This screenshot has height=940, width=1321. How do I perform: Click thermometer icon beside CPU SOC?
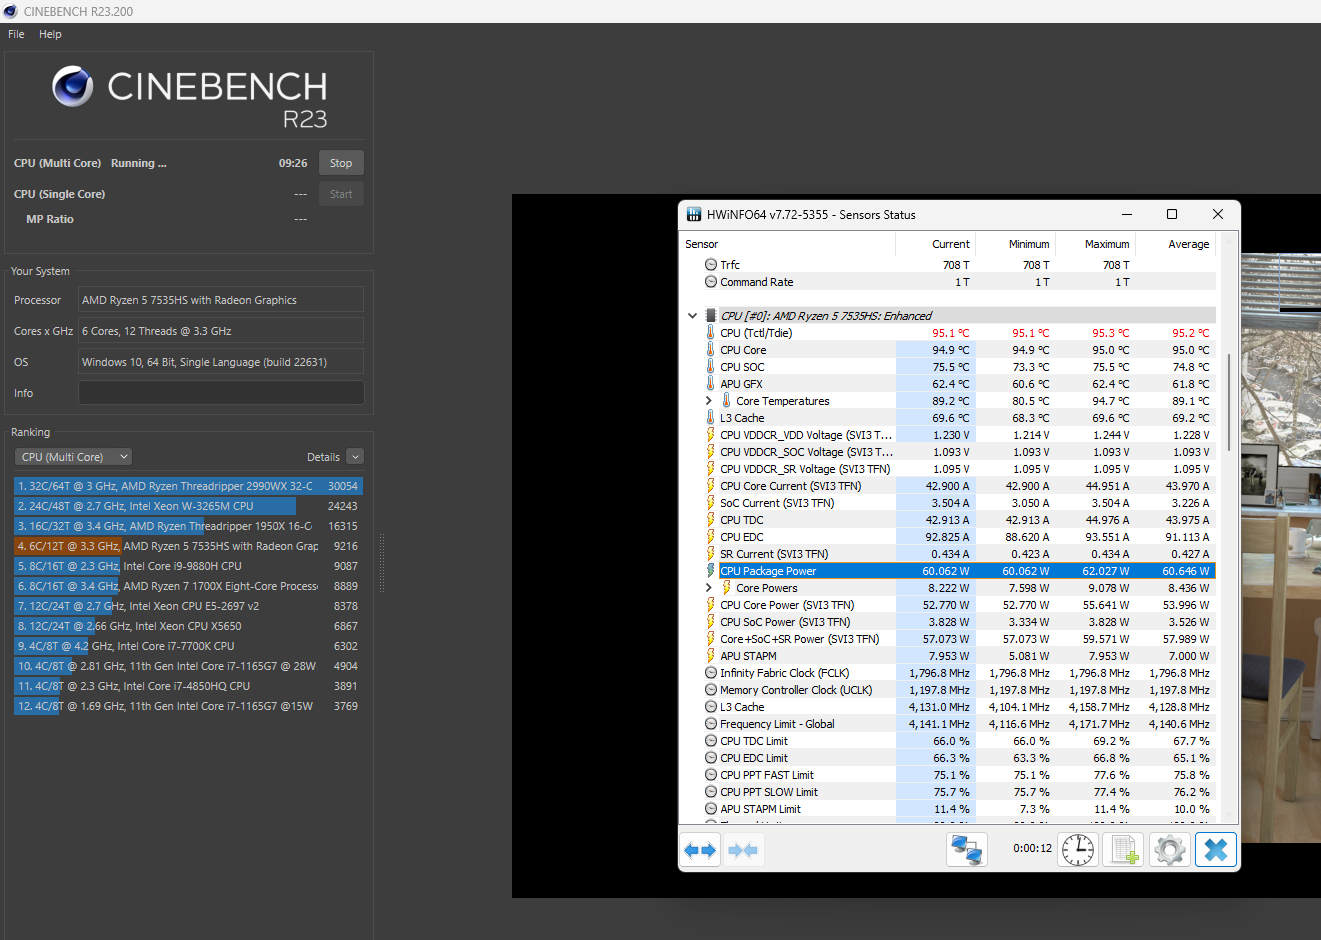pos(711,367)
